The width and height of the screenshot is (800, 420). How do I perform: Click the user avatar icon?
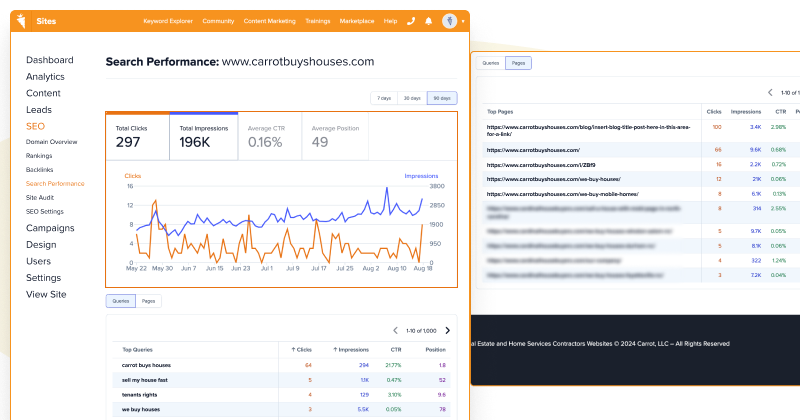[449, 21]
